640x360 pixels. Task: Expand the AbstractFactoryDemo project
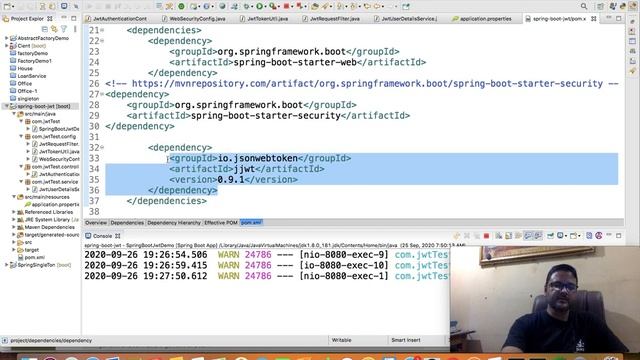click(x=7, y=38)
